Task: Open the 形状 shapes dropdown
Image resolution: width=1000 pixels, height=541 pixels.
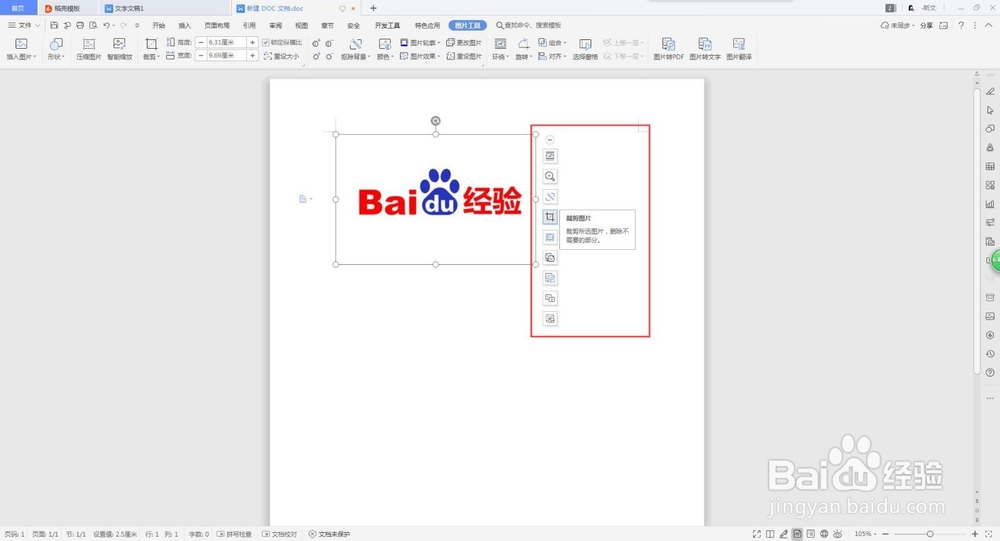Action: click(55, 48)
